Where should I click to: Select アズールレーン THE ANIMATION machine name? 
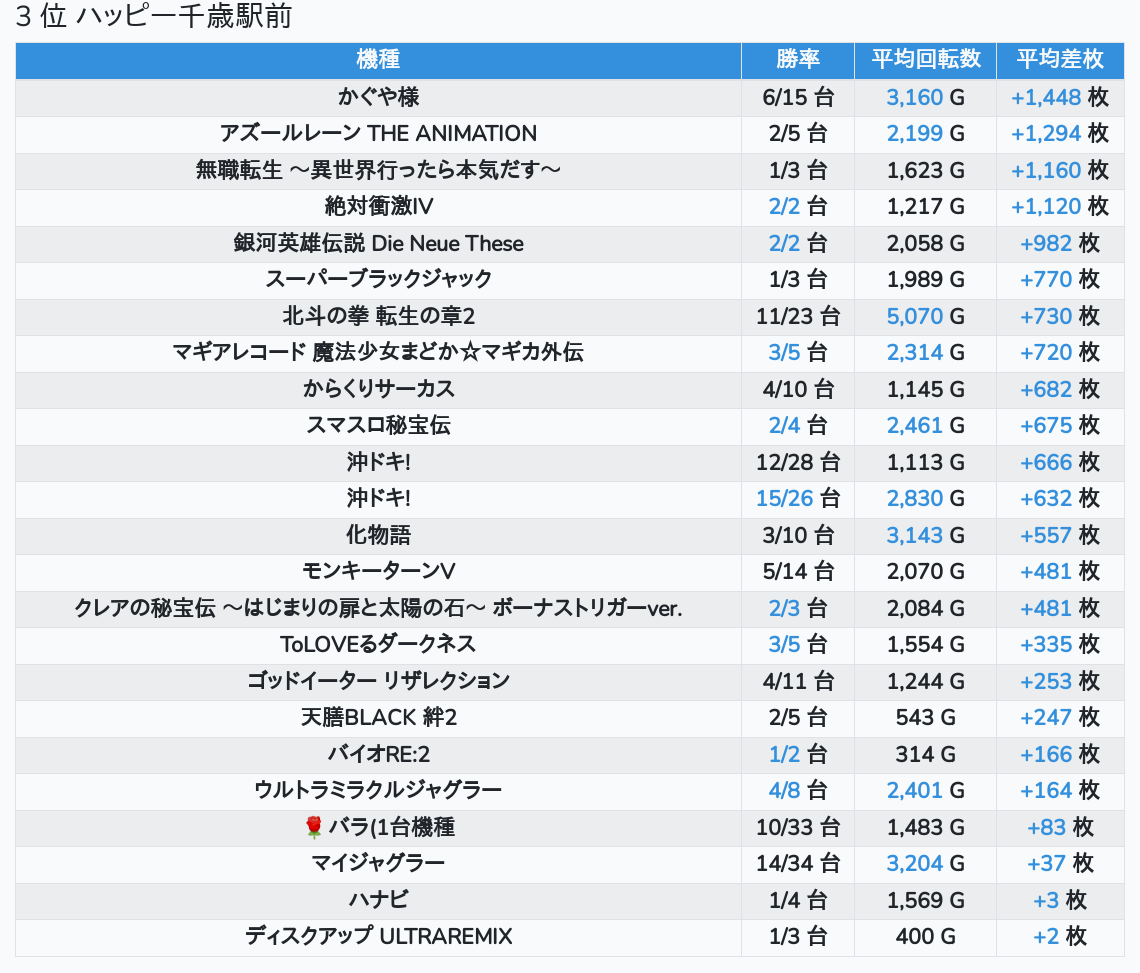pyautogui.click(x=378, y=134)
